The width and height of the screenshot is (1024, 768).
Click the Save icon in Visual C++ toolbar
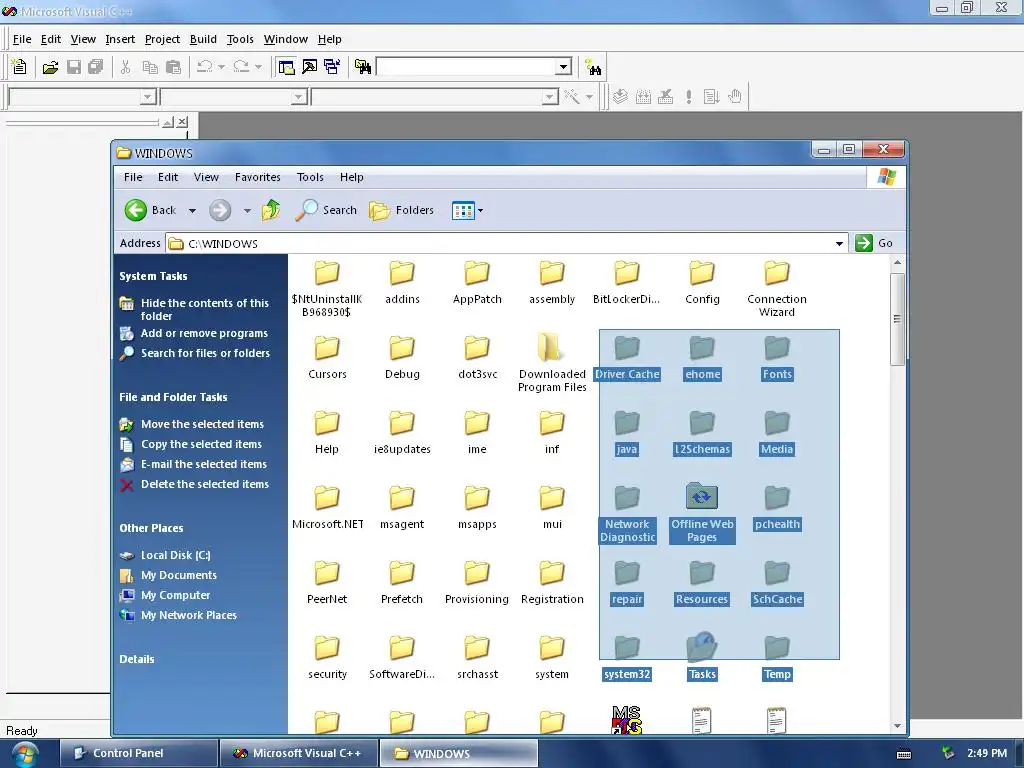tap(73, 67)
